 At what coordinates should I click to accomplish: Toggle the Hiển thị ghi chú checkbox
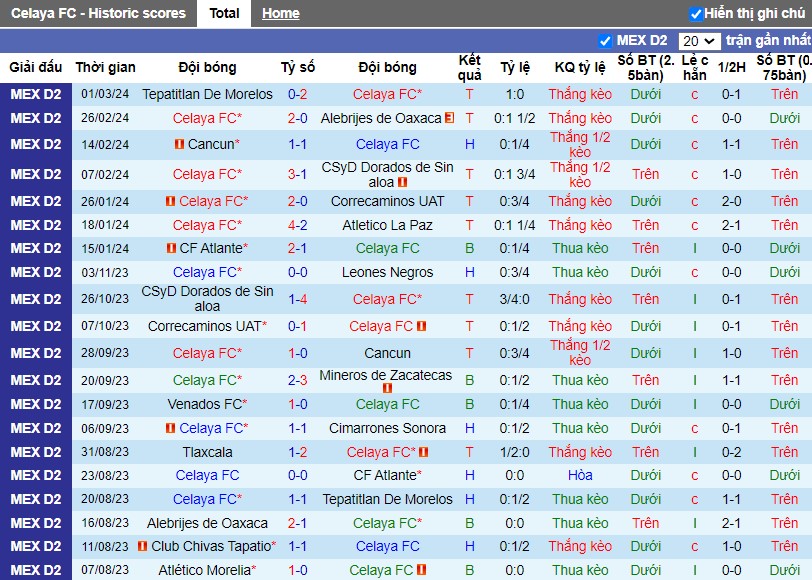695,13
